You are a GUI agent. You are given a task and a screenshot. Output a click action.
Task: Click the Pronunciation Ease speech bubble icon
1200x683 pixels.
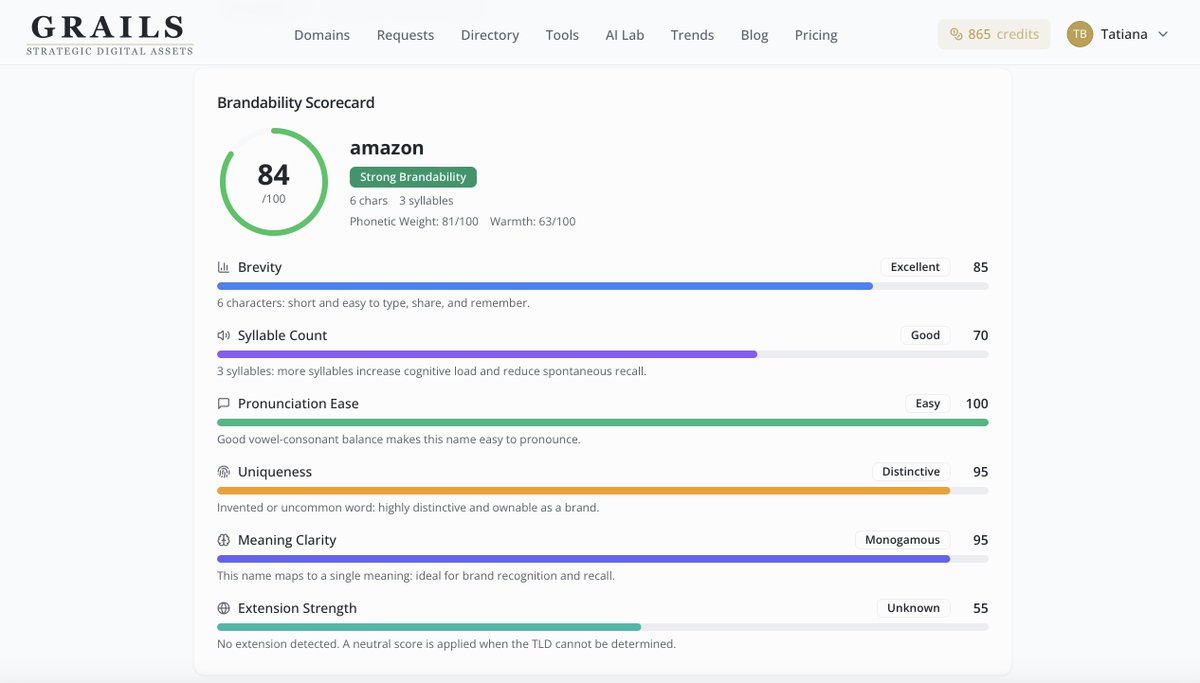tap(224, 404)
